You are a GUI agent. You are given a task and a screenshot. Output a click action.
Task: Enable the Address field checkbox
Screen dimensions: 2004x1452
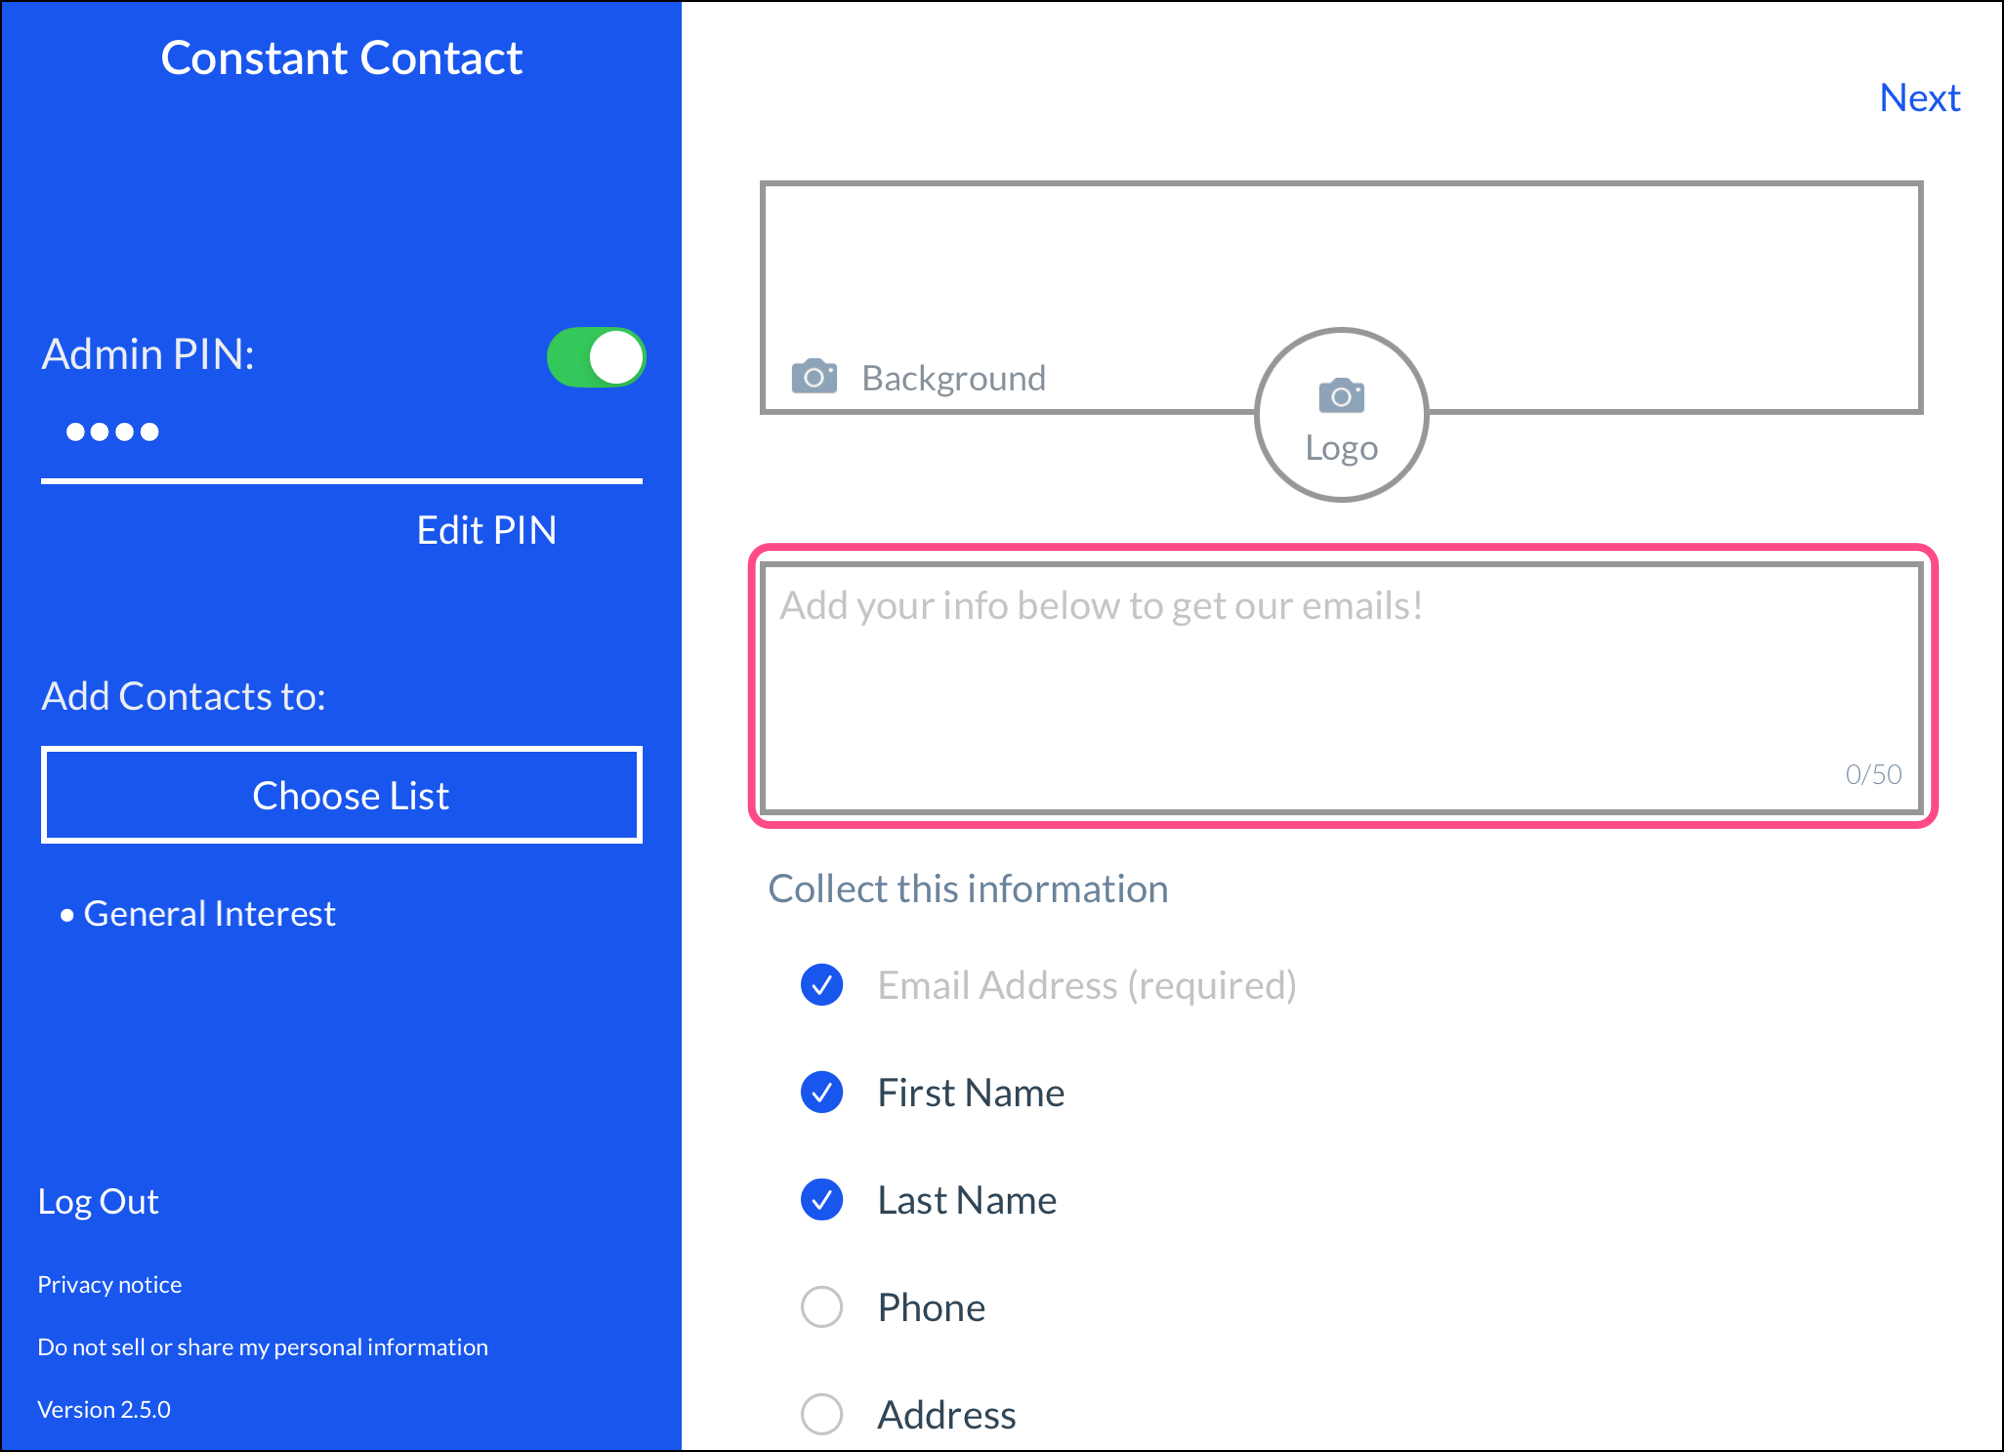pyautogui.click(x=822, y=1413)
